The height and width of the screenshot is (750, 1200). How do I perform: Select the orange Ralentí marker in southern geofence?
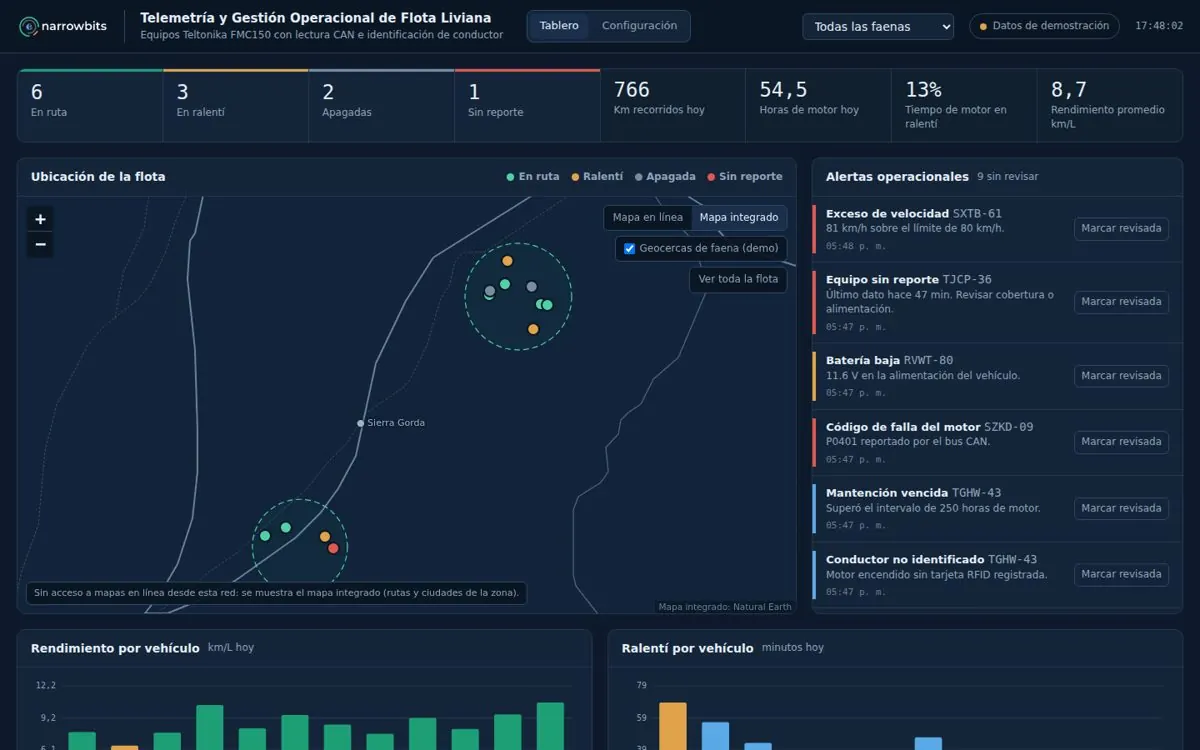pyautogui.click(x=325, y=537)
